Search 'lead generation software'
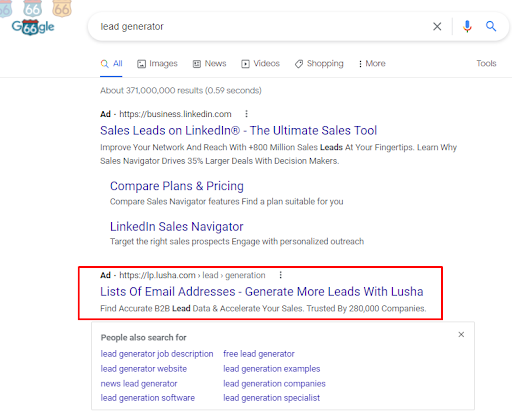This screenshot has height=415, width=512. 148,398
